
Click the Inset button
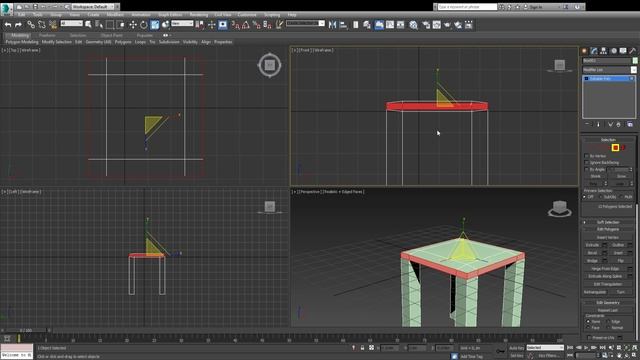pyautogui.click(x=618, y=253)
